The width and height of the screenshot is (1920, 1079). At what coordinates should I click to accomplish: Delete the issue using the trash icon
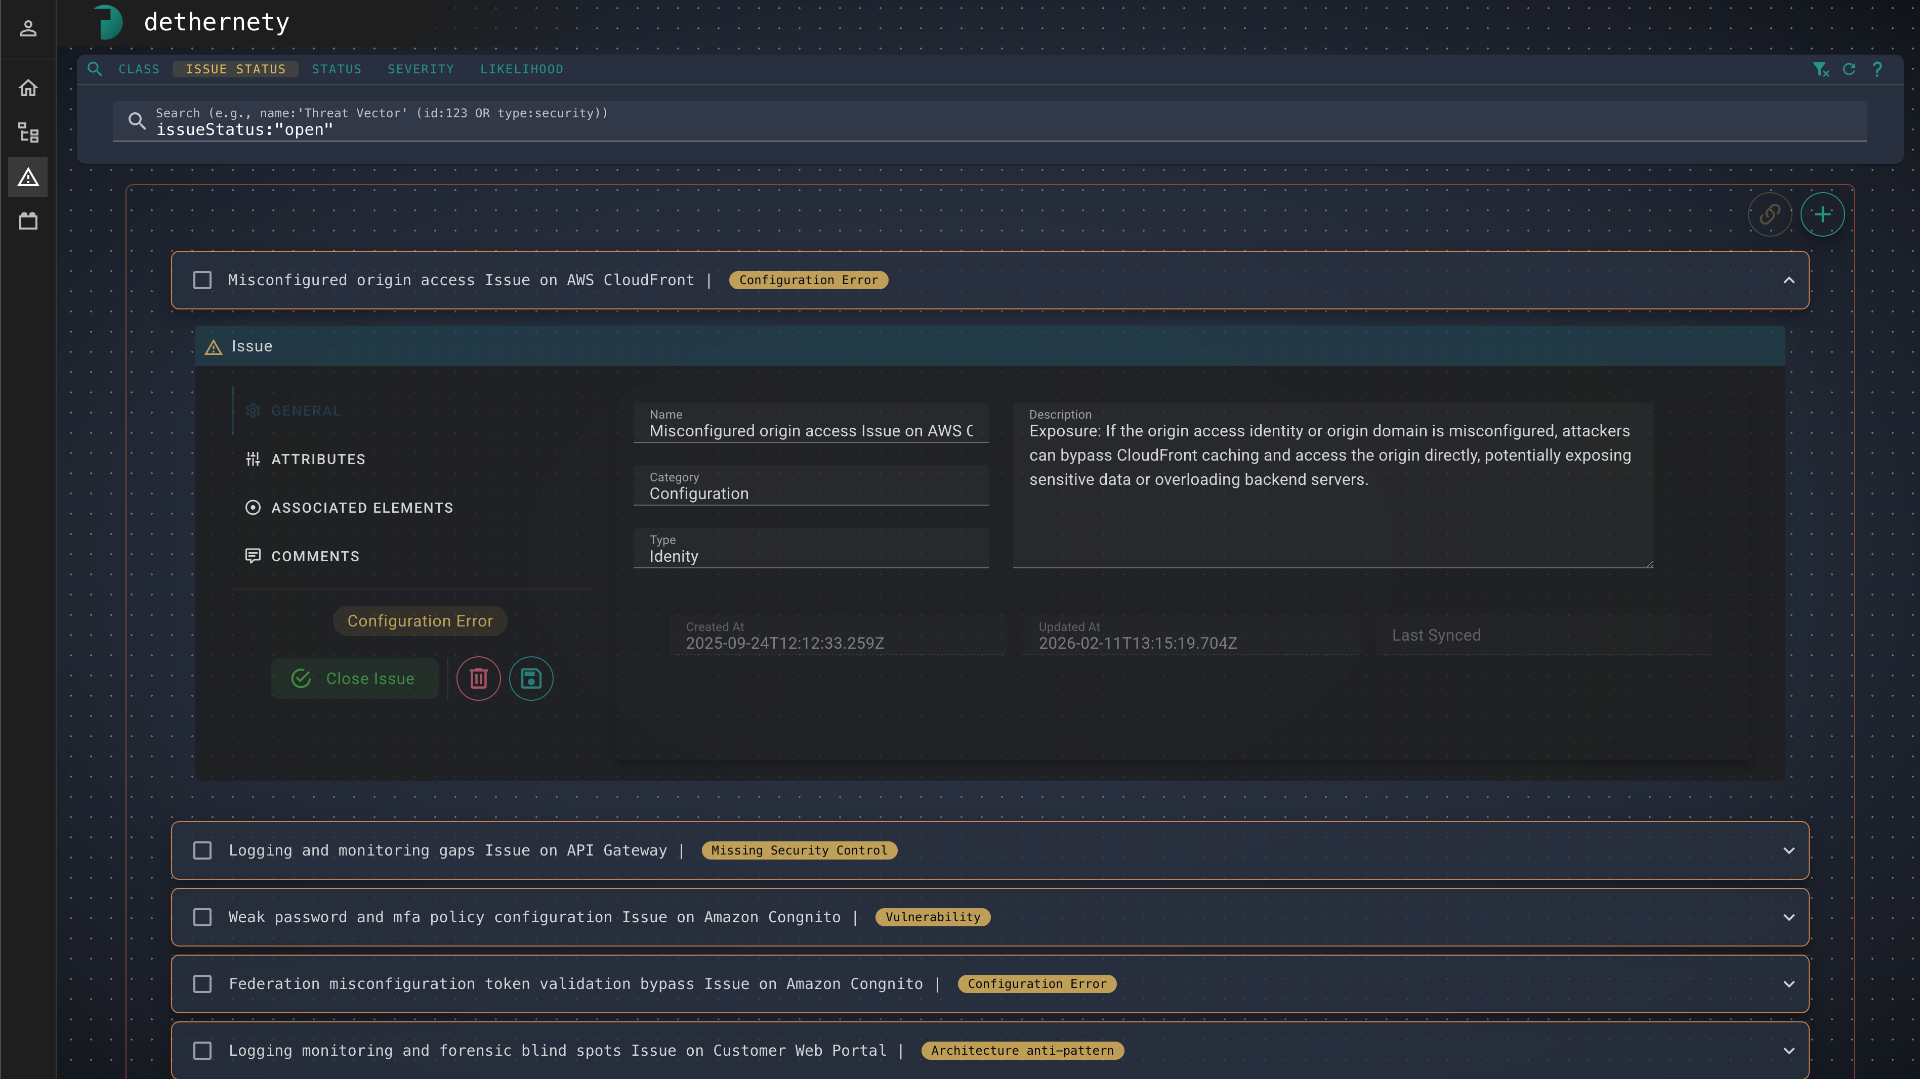(x=477, y=678)
